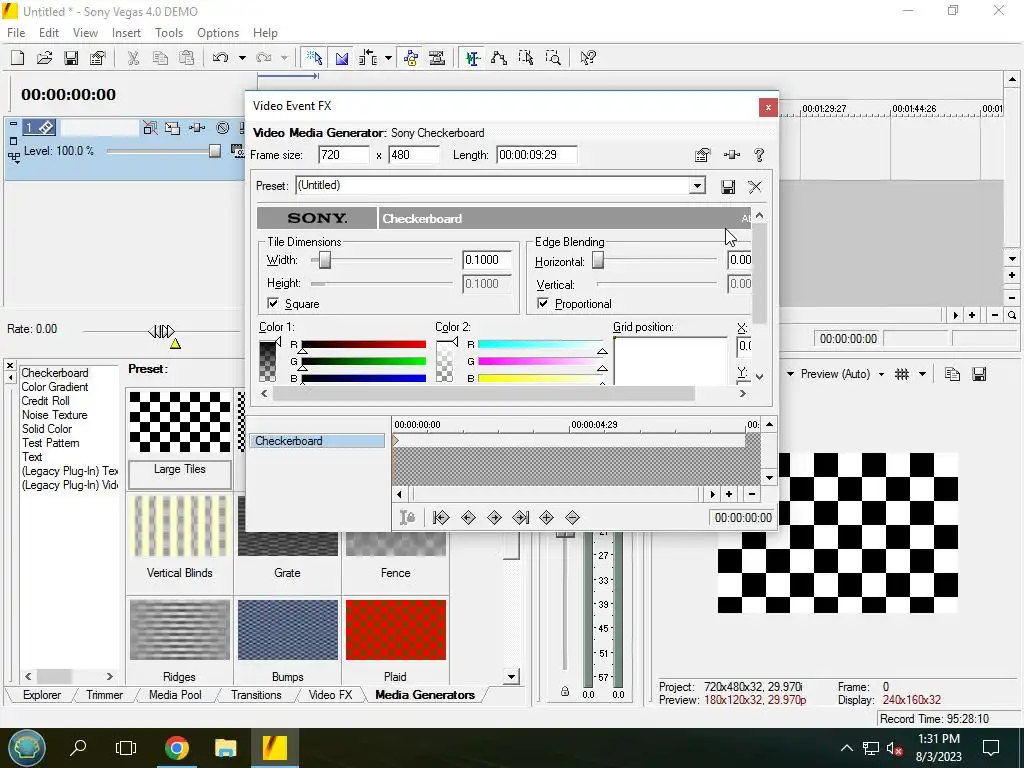Click the Track FX icon on track 1

[x=197, y=128]
